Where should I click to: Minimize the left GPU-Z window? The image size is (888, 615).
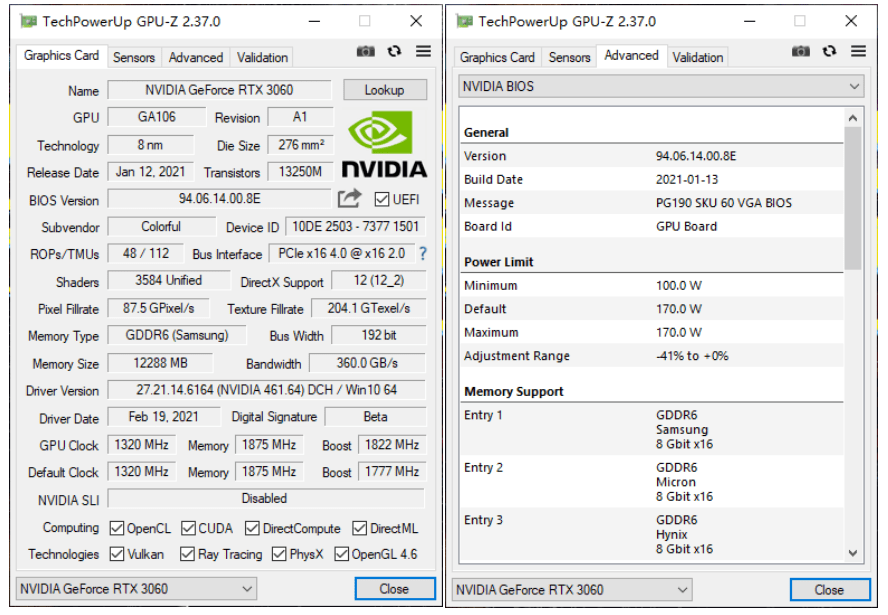314,22
